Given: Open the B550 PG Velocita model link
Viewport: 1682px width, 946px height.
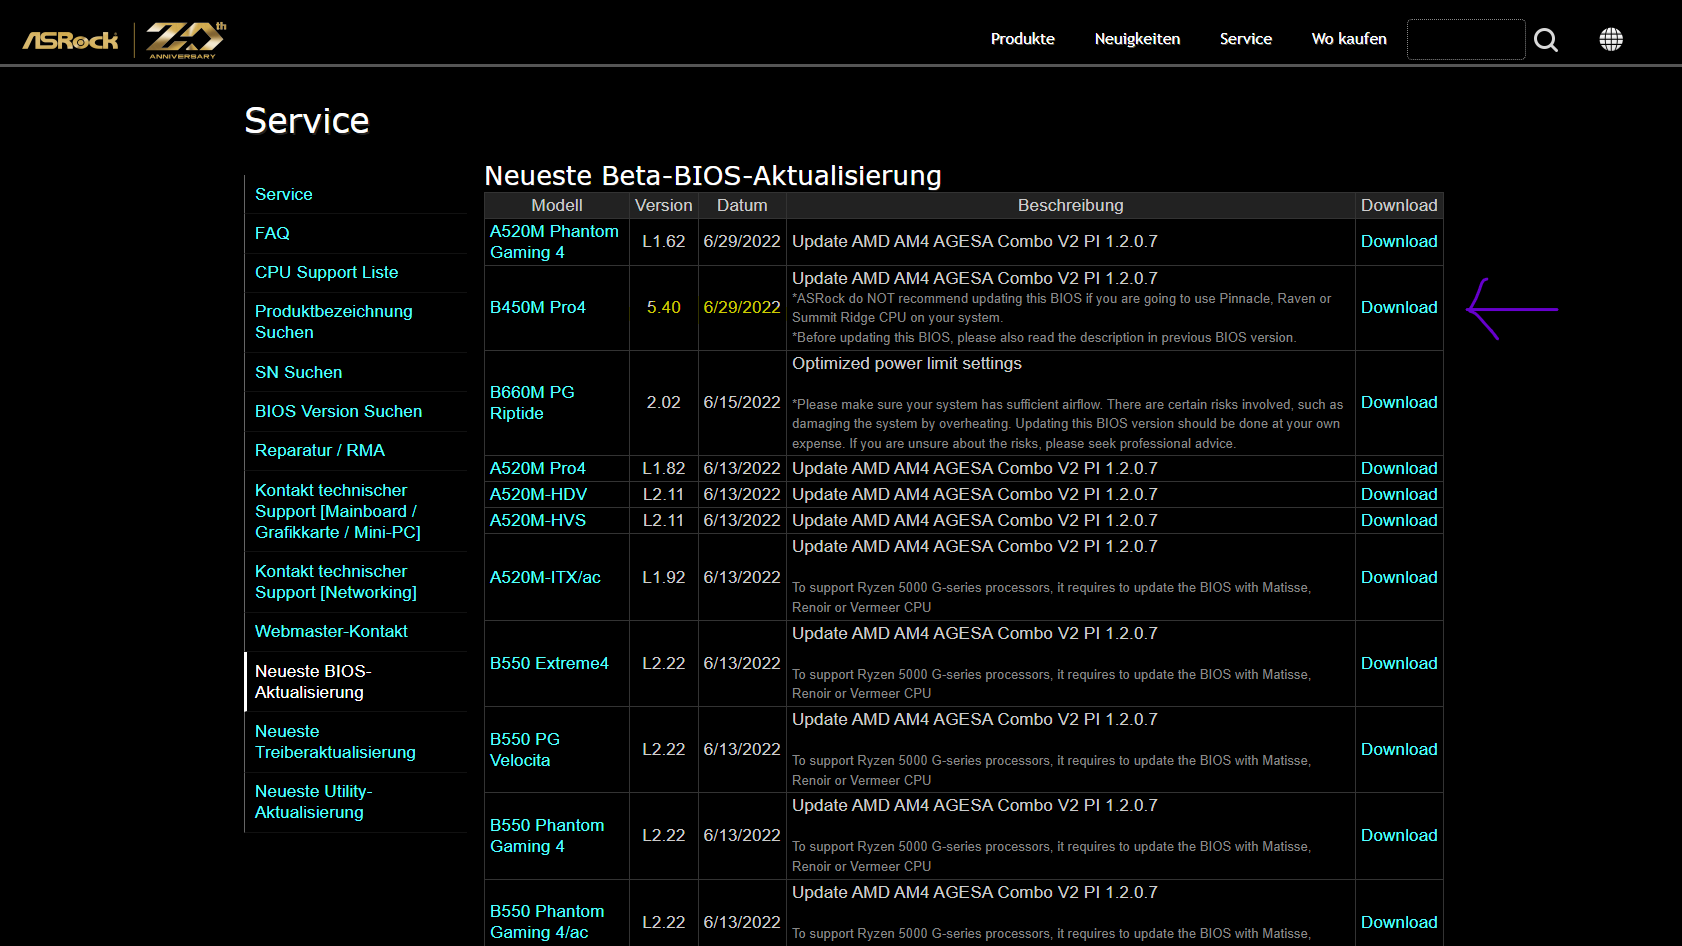Looking at the screenshot, I should point(525,750).
